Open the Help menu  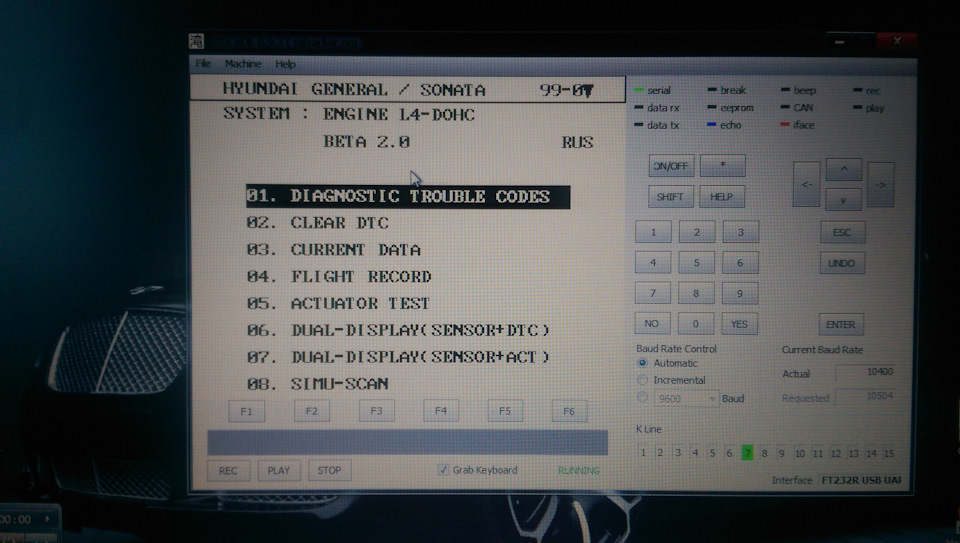(285, 64)
